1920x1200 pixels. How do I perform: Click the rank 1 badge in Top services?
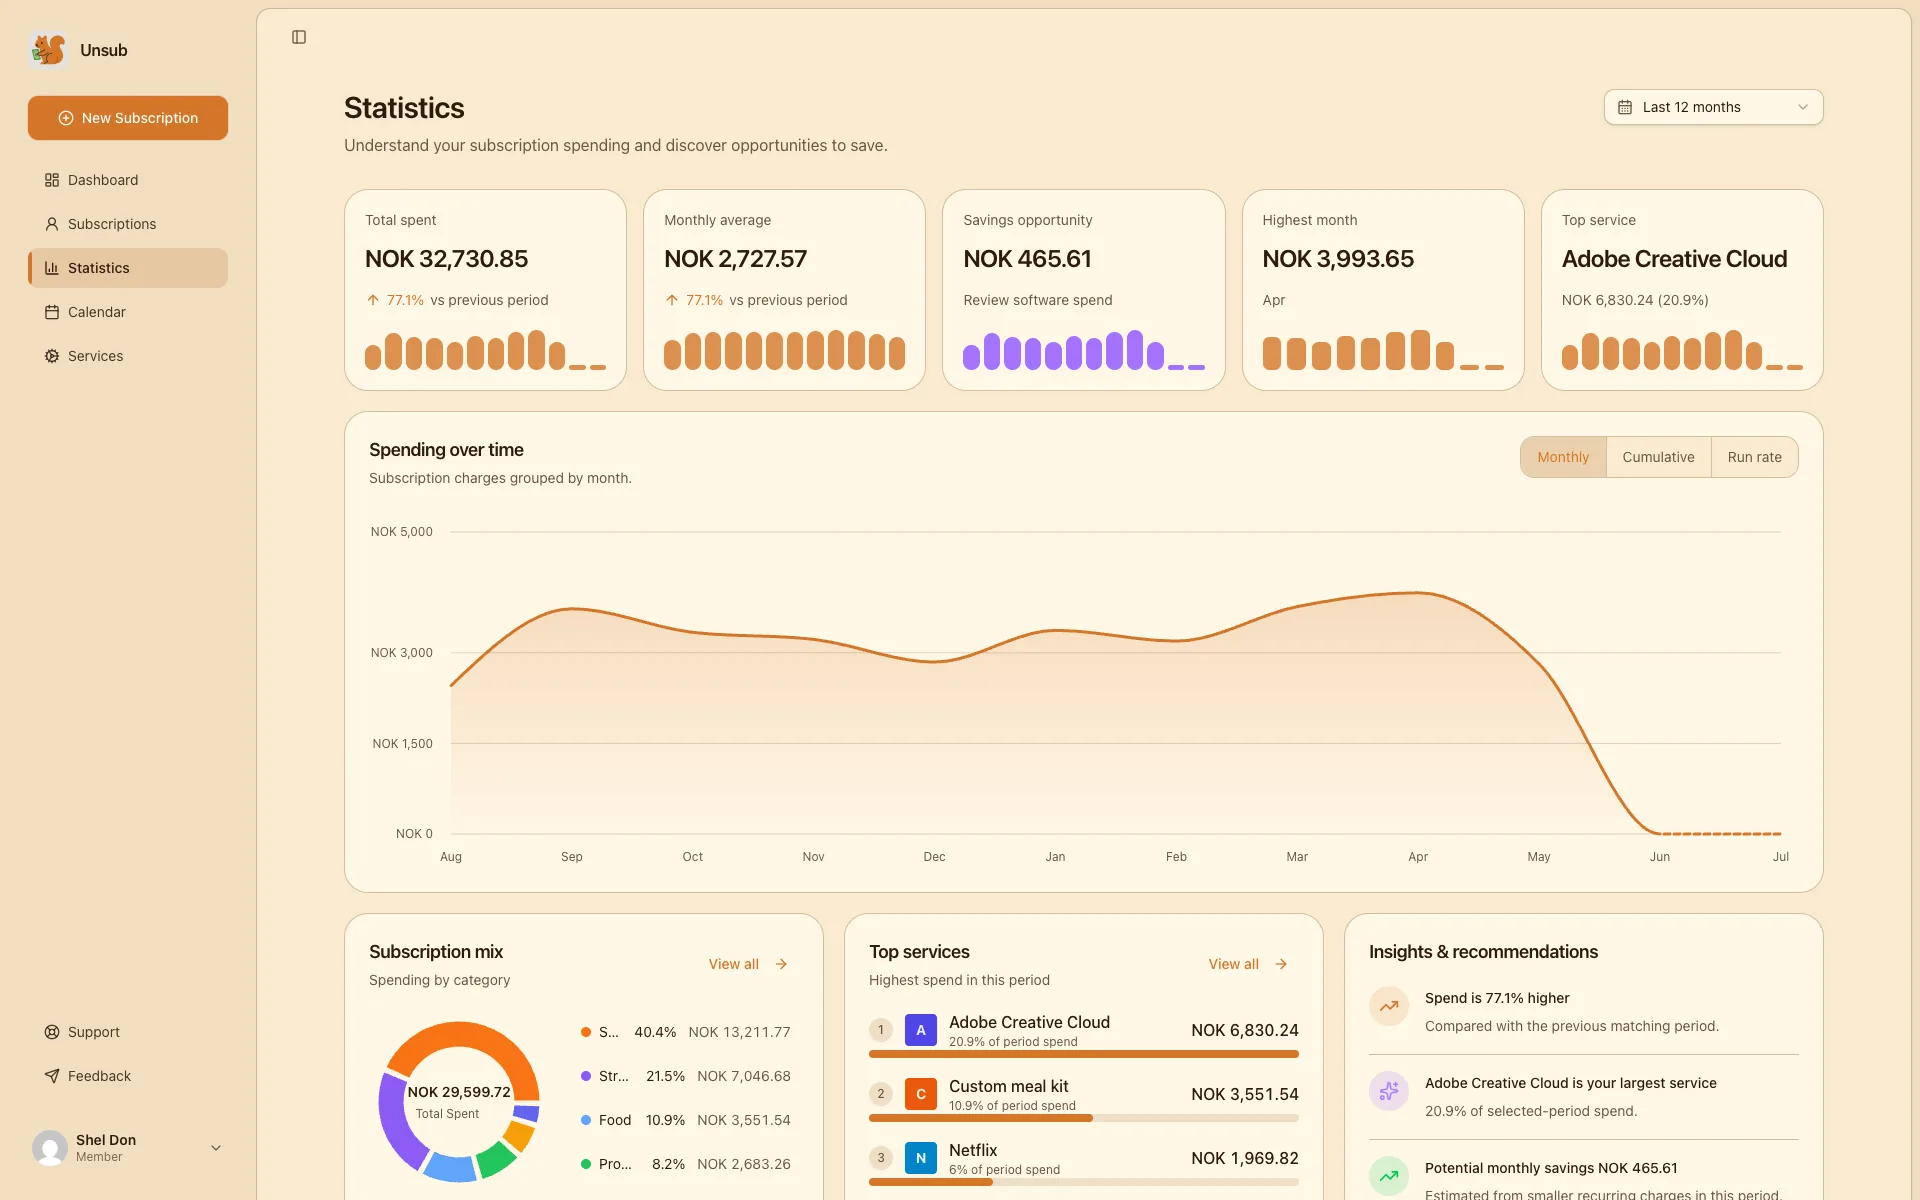(x=881, y=1030)
